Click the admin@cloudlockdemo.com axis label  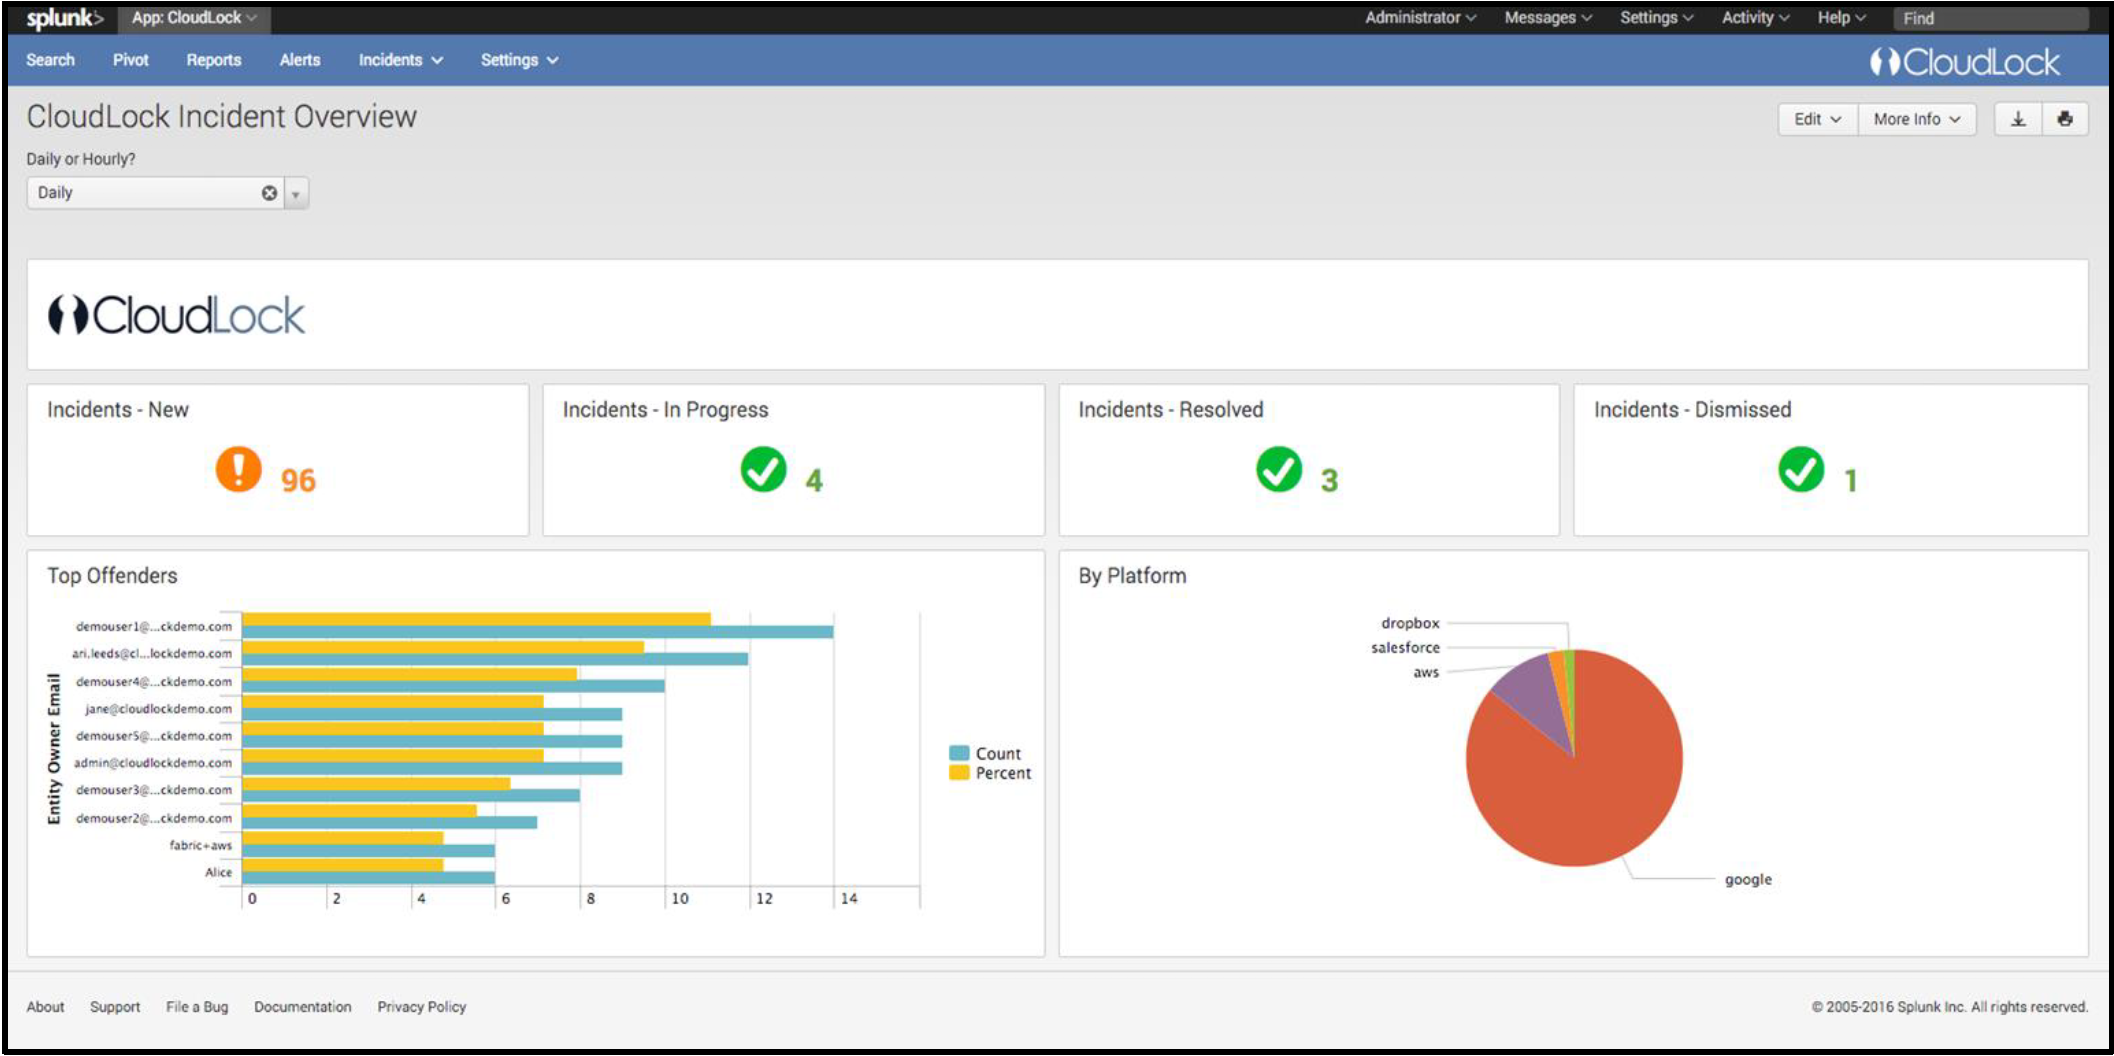tap(153, 763)
